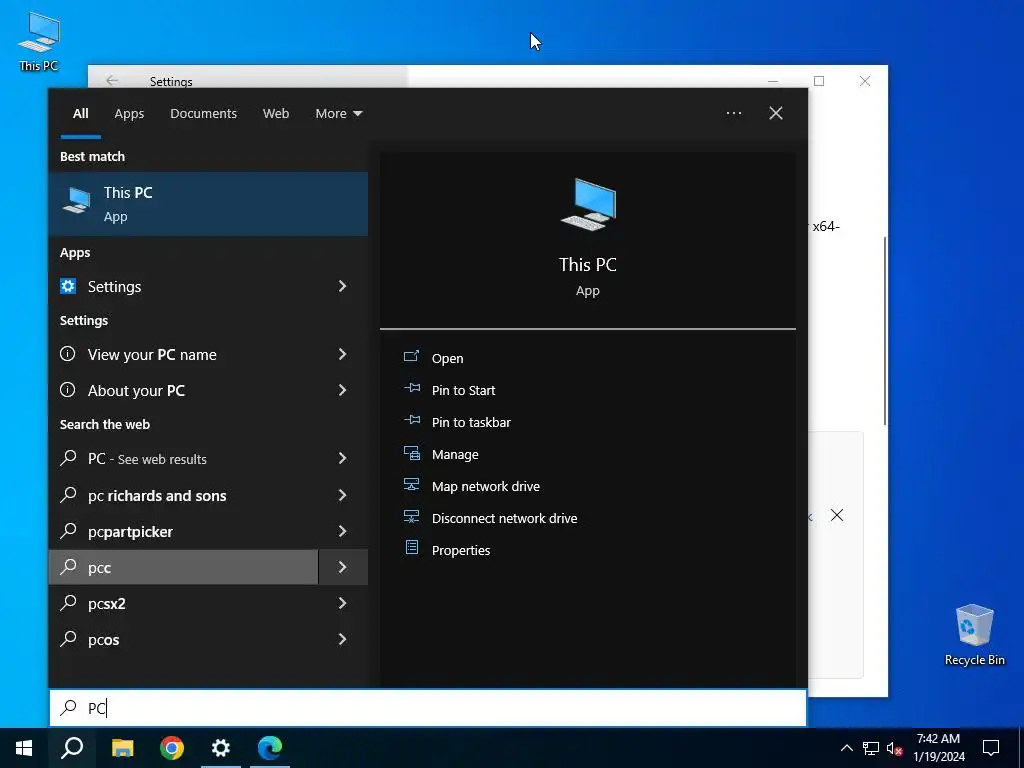Open the notification center icon

pyautogui.click(x=991, y=748)
